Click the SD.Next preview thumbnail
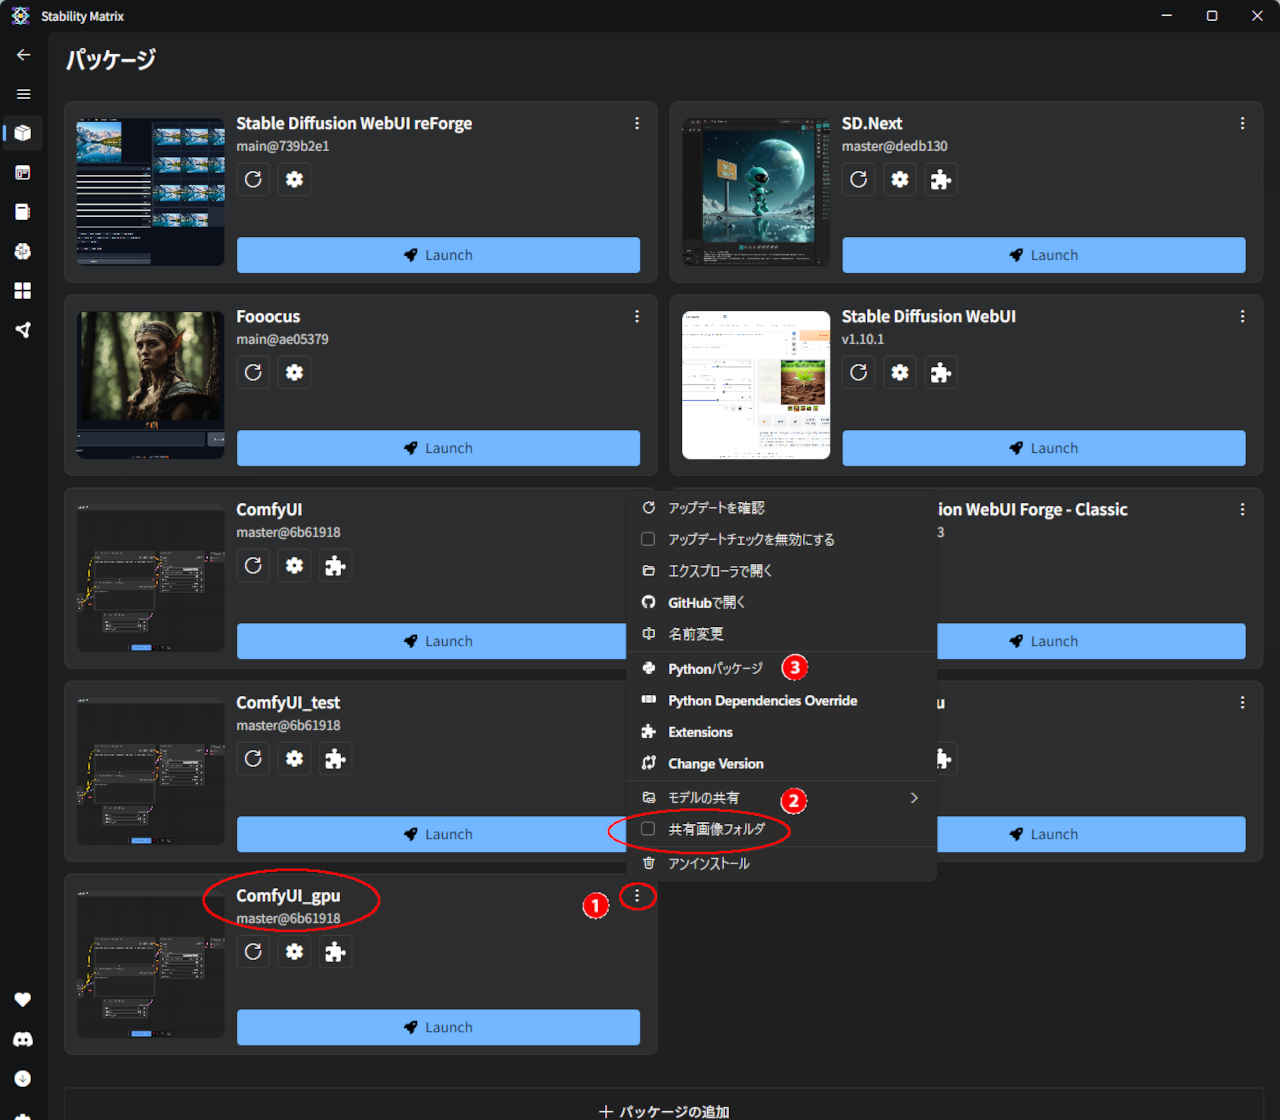This screenshot has width=1280, height=1120. pos(756,192)
